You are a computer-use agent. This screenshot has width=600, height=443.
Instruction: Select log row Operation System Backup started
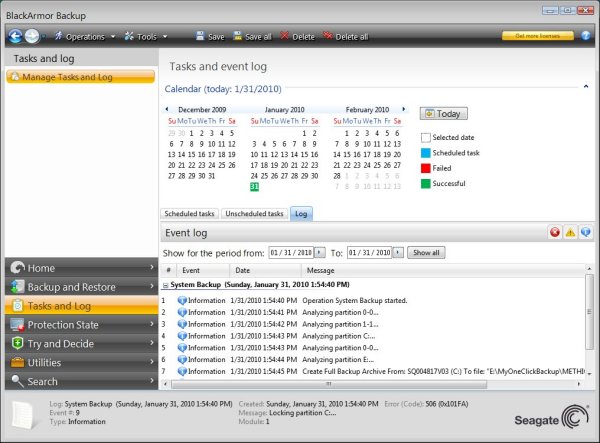point(373,301)
